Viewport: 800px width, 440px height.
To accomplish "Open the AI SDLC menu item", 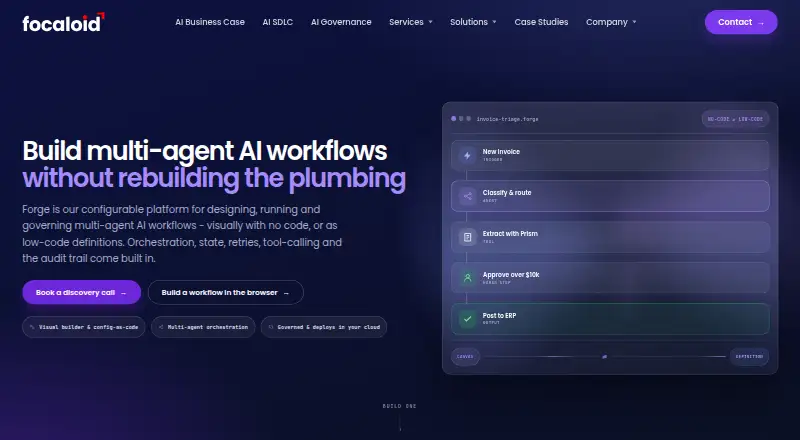I will click(x=278, y=22).
